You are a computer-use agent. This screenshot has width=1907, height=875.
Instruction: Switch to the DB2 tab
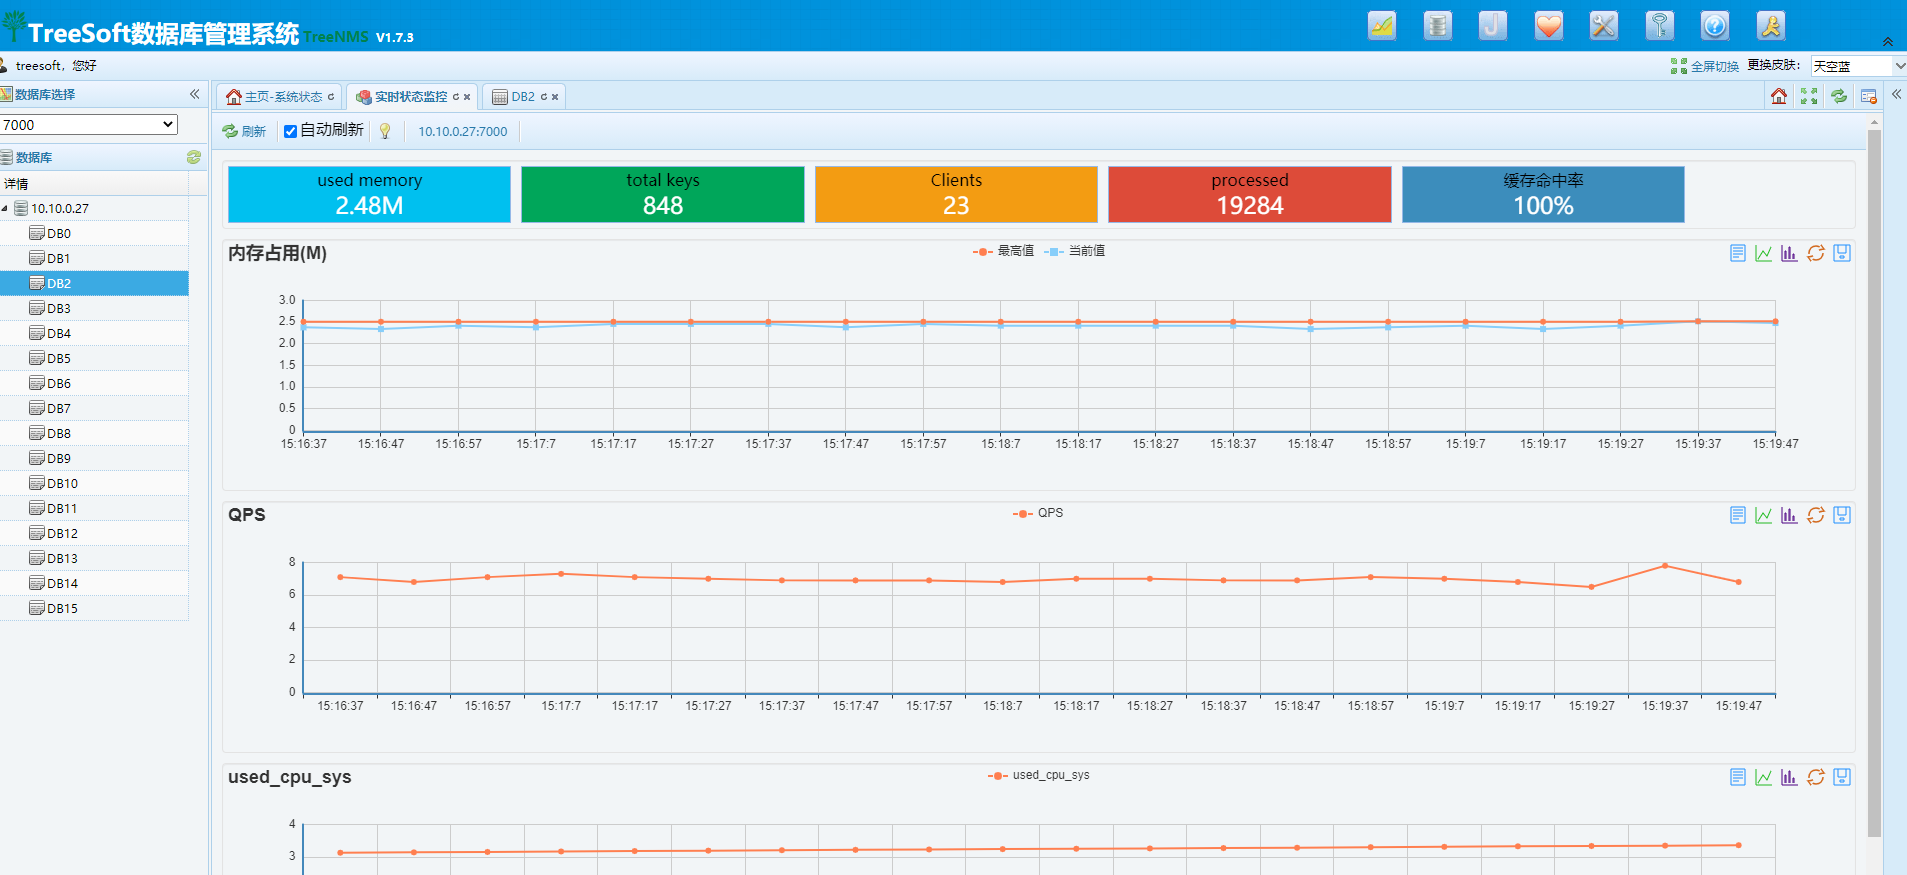[523, 97]
